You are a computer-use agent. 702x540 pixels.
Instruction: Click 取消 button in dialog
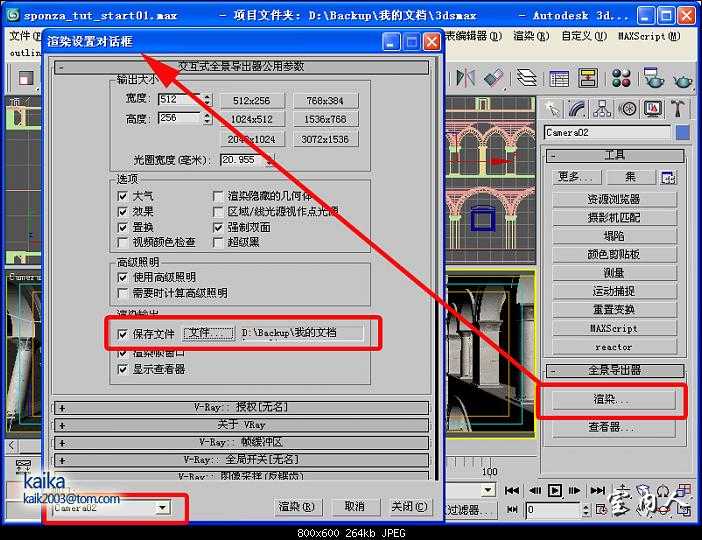pyautogui.click(x=354, y=506)
